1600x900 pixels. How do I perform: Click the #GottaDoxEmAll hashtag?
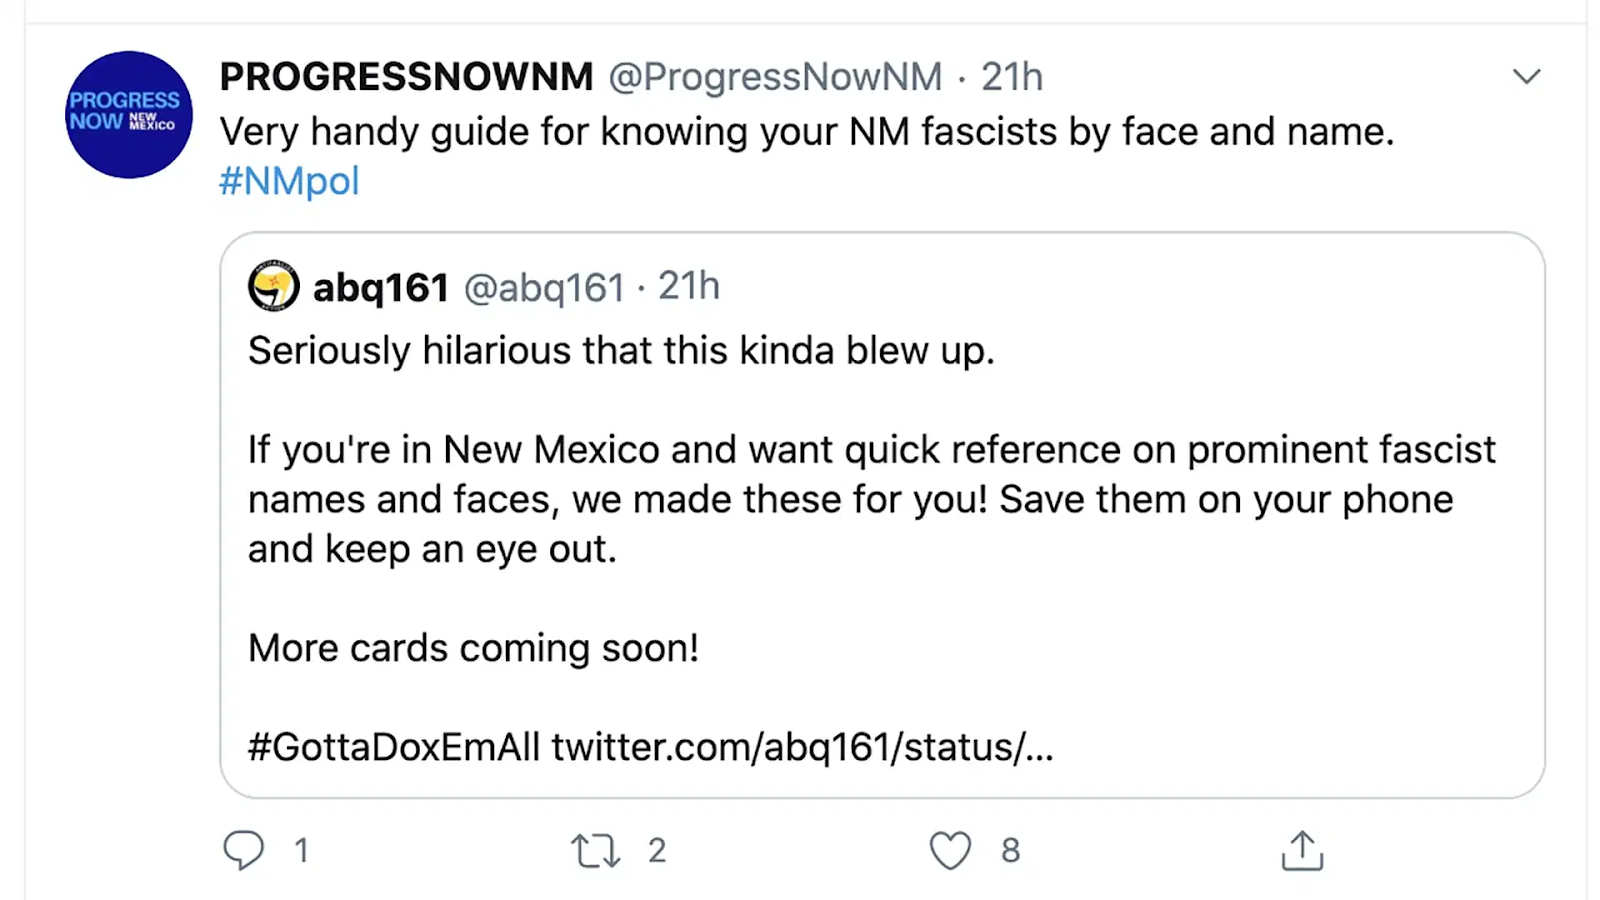click(394, 747)
